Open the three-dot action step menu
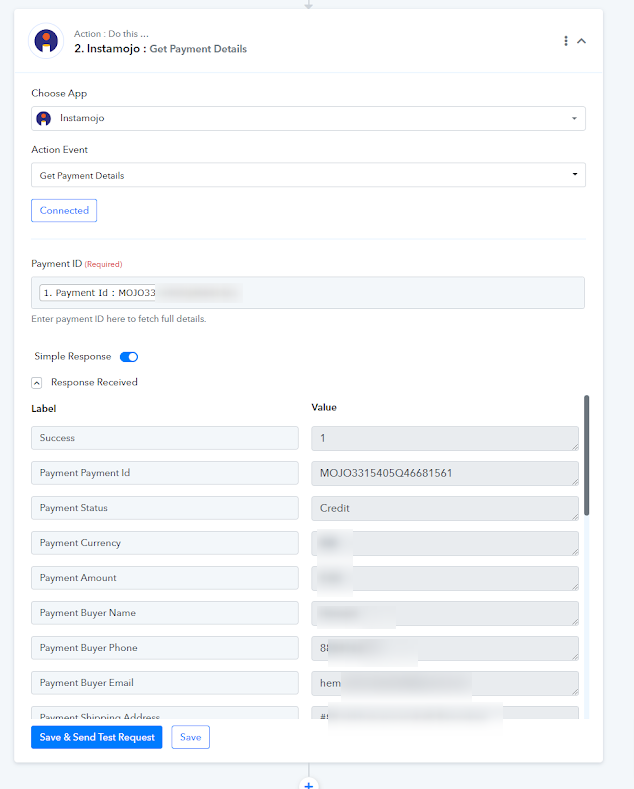 pos(566,41)
